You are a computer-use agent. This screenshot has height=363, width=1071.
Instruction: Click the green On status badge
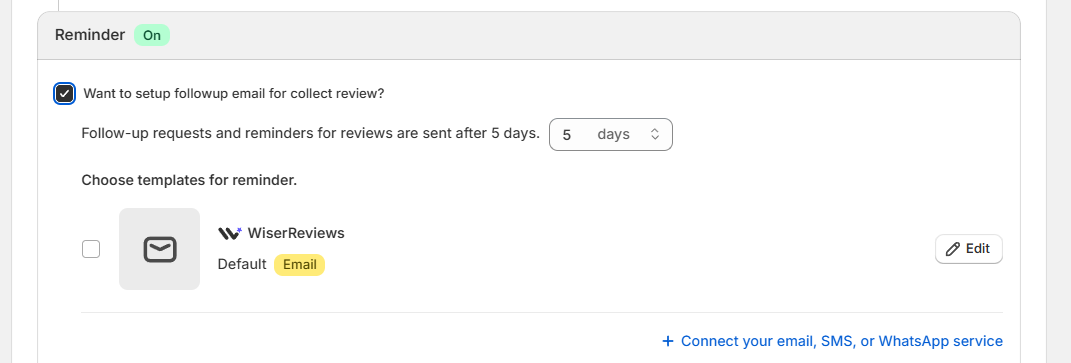(152, 36)
